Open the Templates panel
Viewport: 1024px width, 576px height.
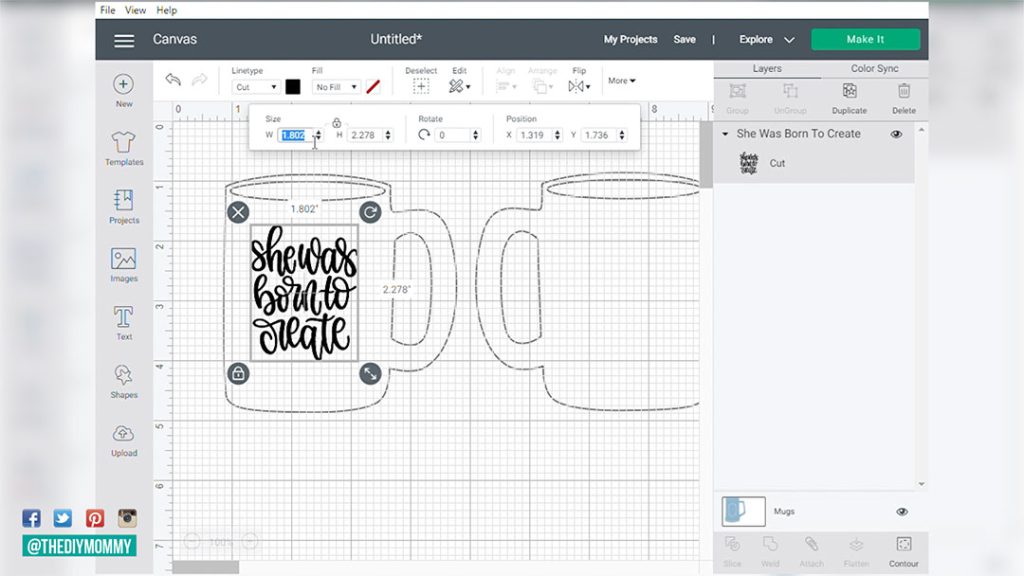point(123,148)
